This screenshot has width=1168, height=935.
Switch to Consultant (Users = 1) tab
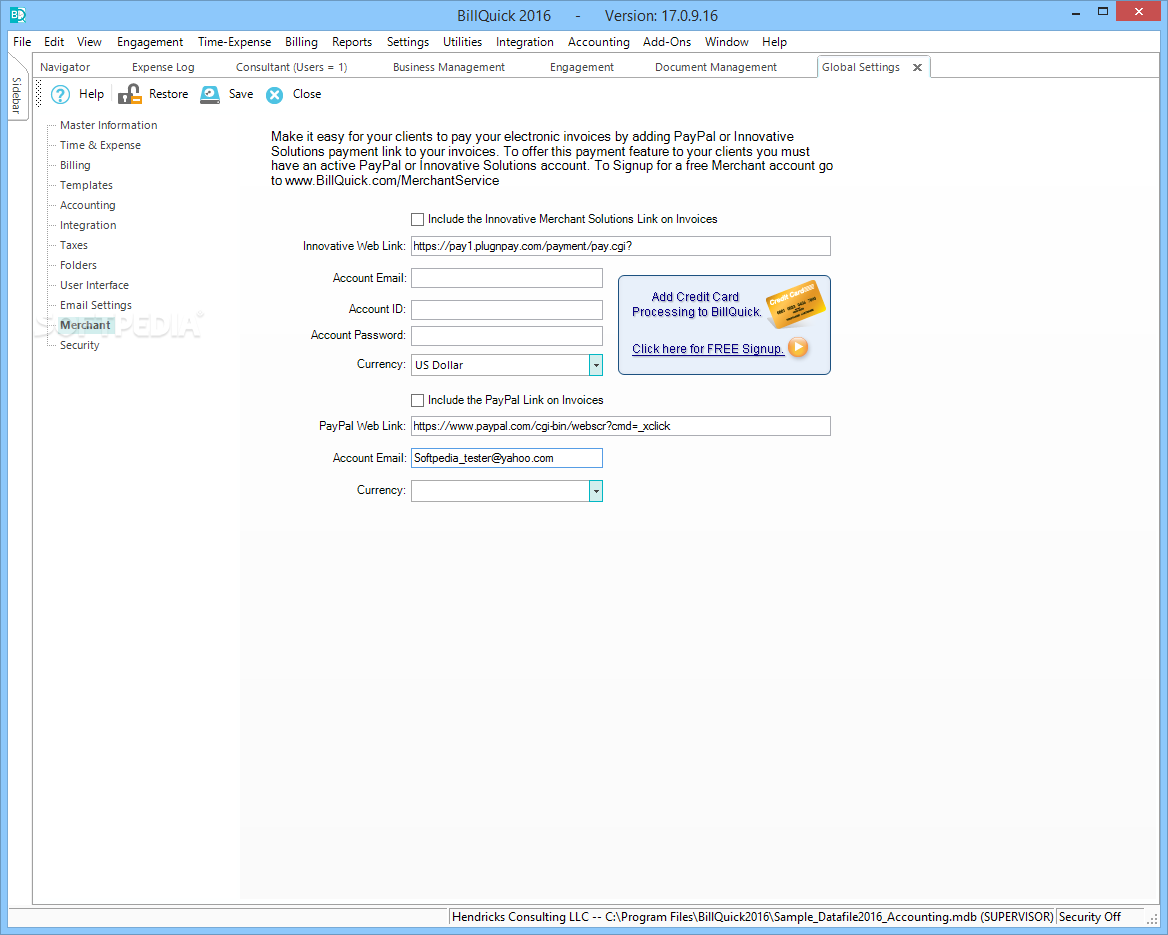pyautogui.click(x=291, y=67)
